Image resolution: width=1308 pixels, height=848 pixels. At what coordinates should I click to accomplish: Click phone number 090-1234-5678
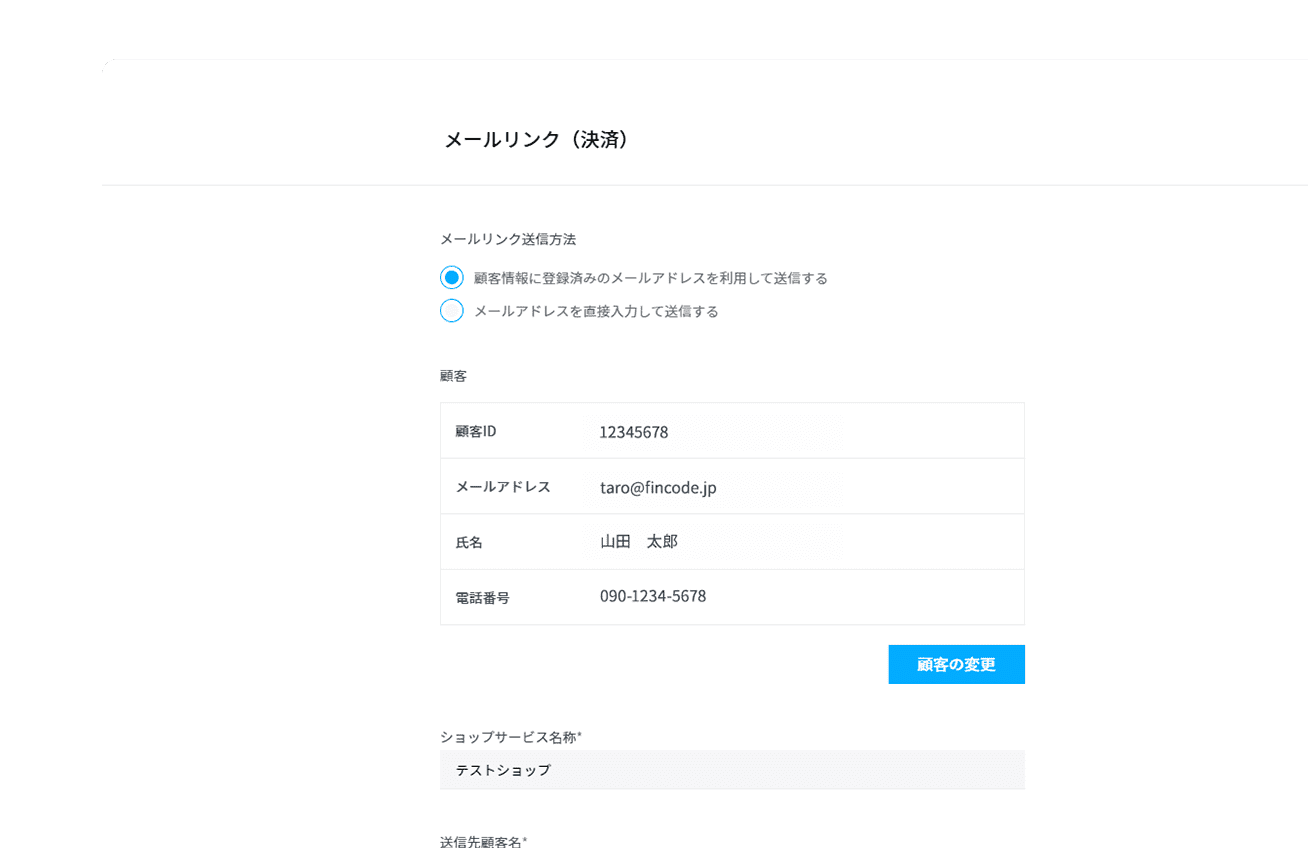coord(653,596)
